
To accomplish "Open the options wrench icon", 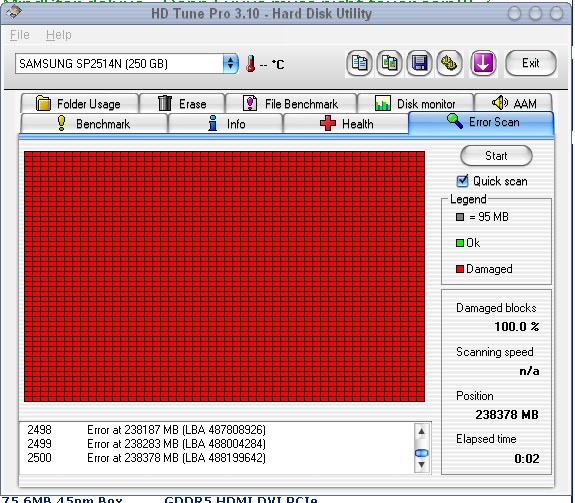I will click(x=449, y=63).
